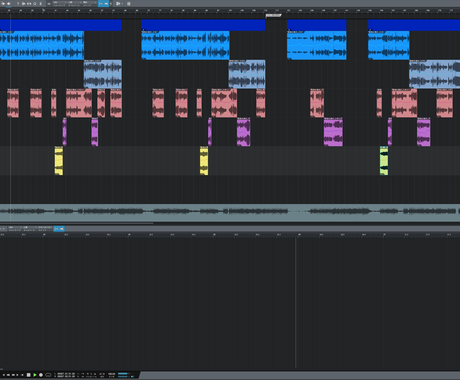Select the third dark blue clip on the top track
The height and width of the screenshot is (380, 460).
pyautogui.click(x=317, y=25)
